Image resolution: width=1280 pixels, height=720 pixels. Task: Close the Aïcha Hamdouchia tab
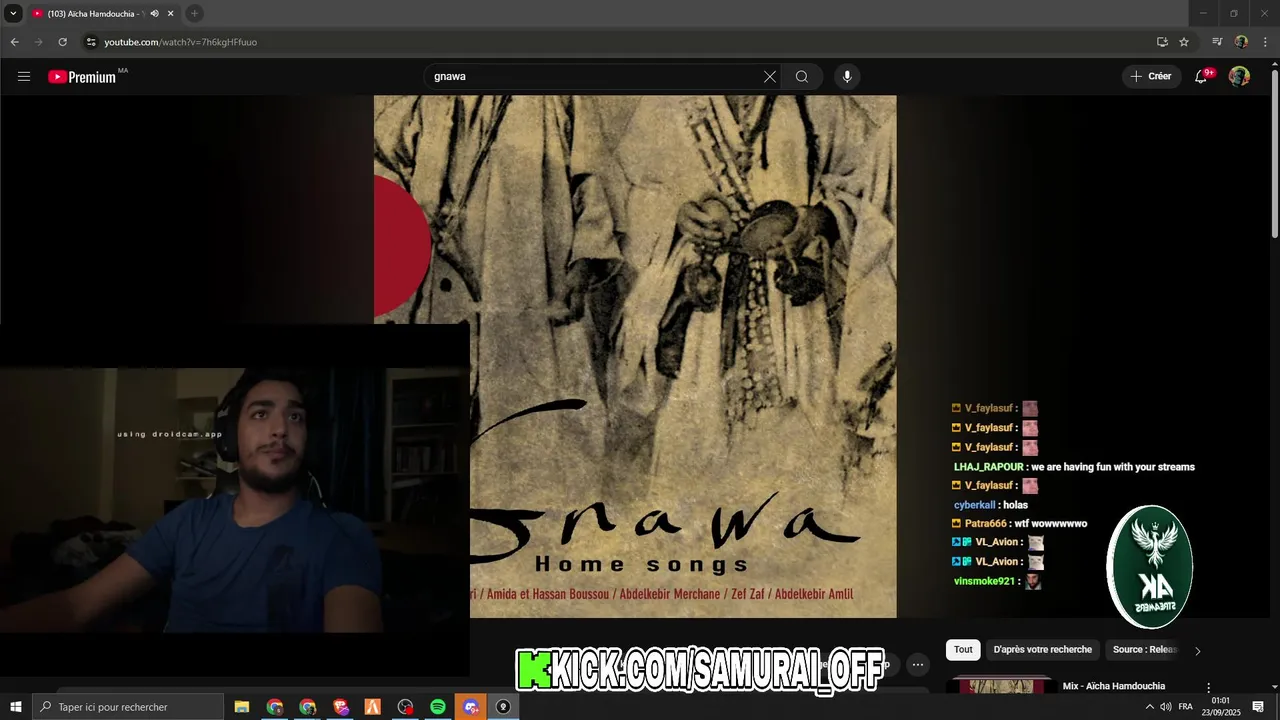pyautogui.click(x=171, y=14)
